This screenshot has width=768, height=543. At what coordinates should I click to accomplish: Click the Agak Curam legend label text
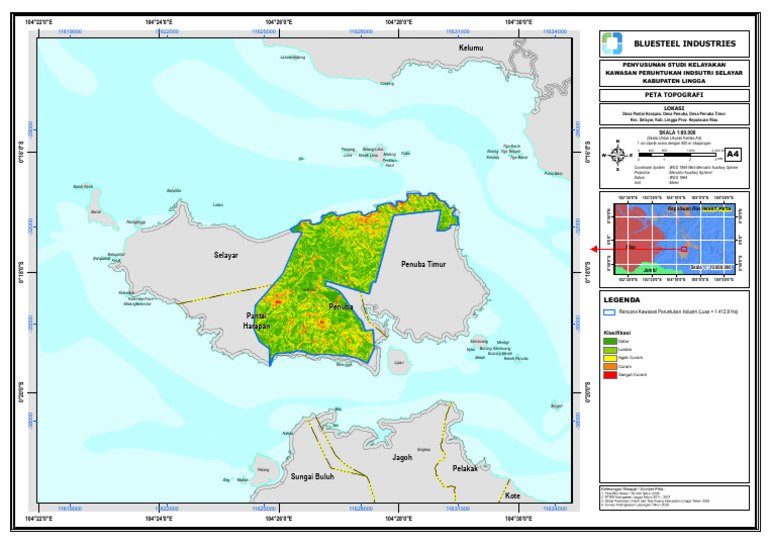[631, 357]
